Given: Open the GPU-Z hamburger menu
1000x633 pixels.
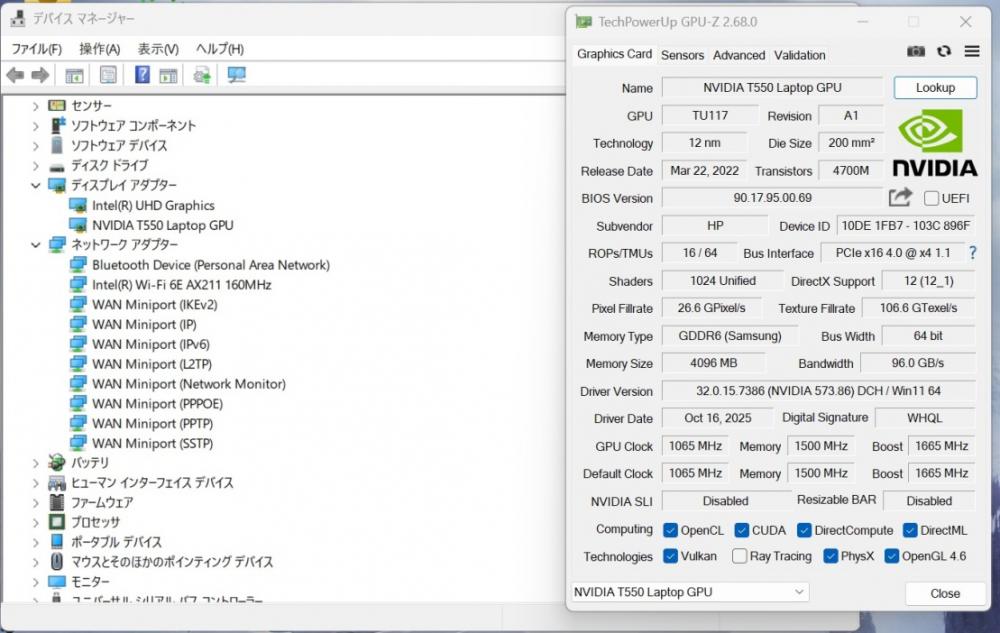Looking at the screenshot, I should point(972,52).
